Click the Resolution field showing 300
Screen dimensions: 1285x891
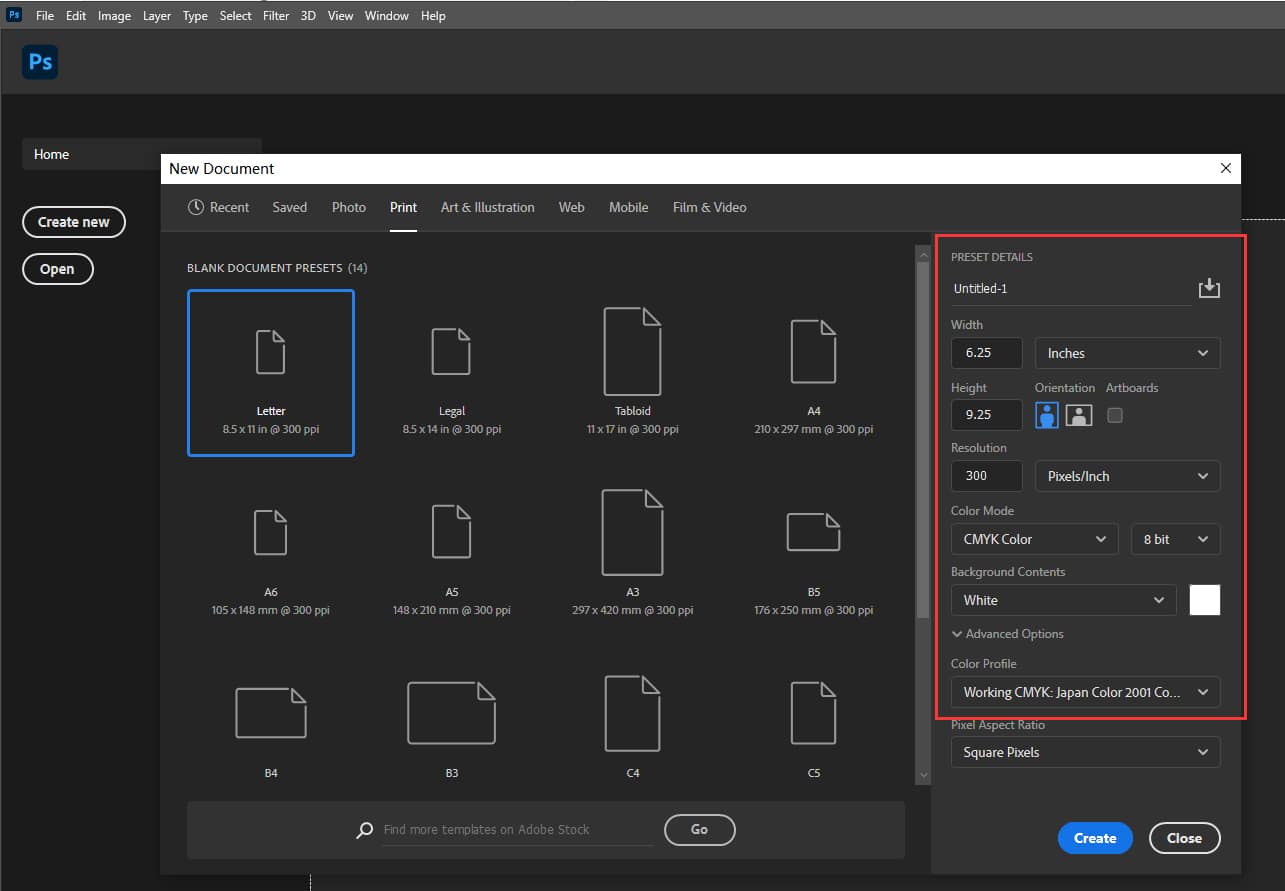[x=987, y=476]
